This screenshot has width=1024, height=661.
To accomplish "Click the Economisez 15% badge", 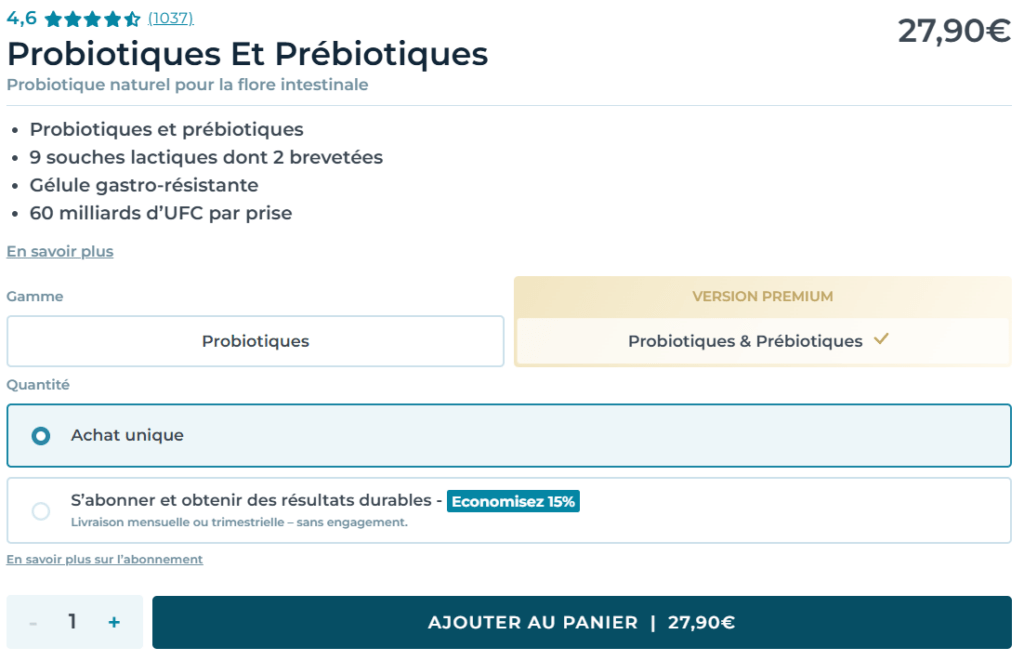I will click(x=513, y=501).
